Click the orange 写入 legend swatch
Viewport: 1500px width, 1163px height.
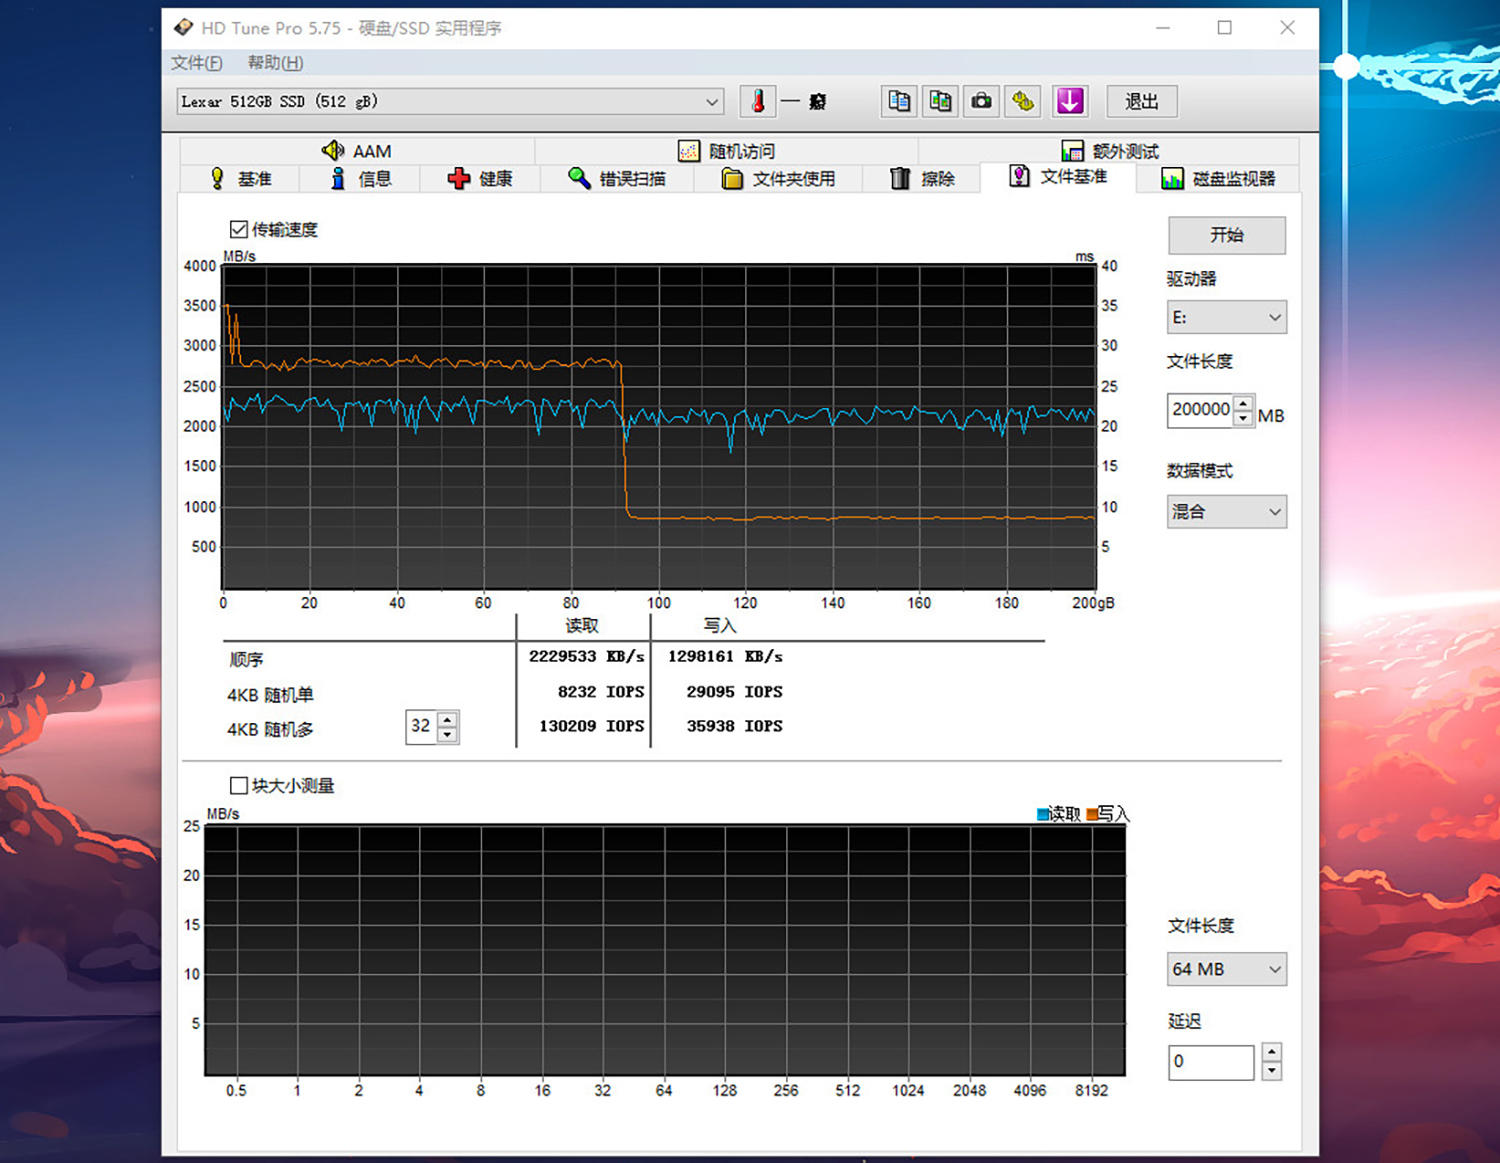[x=1092, y=814]
